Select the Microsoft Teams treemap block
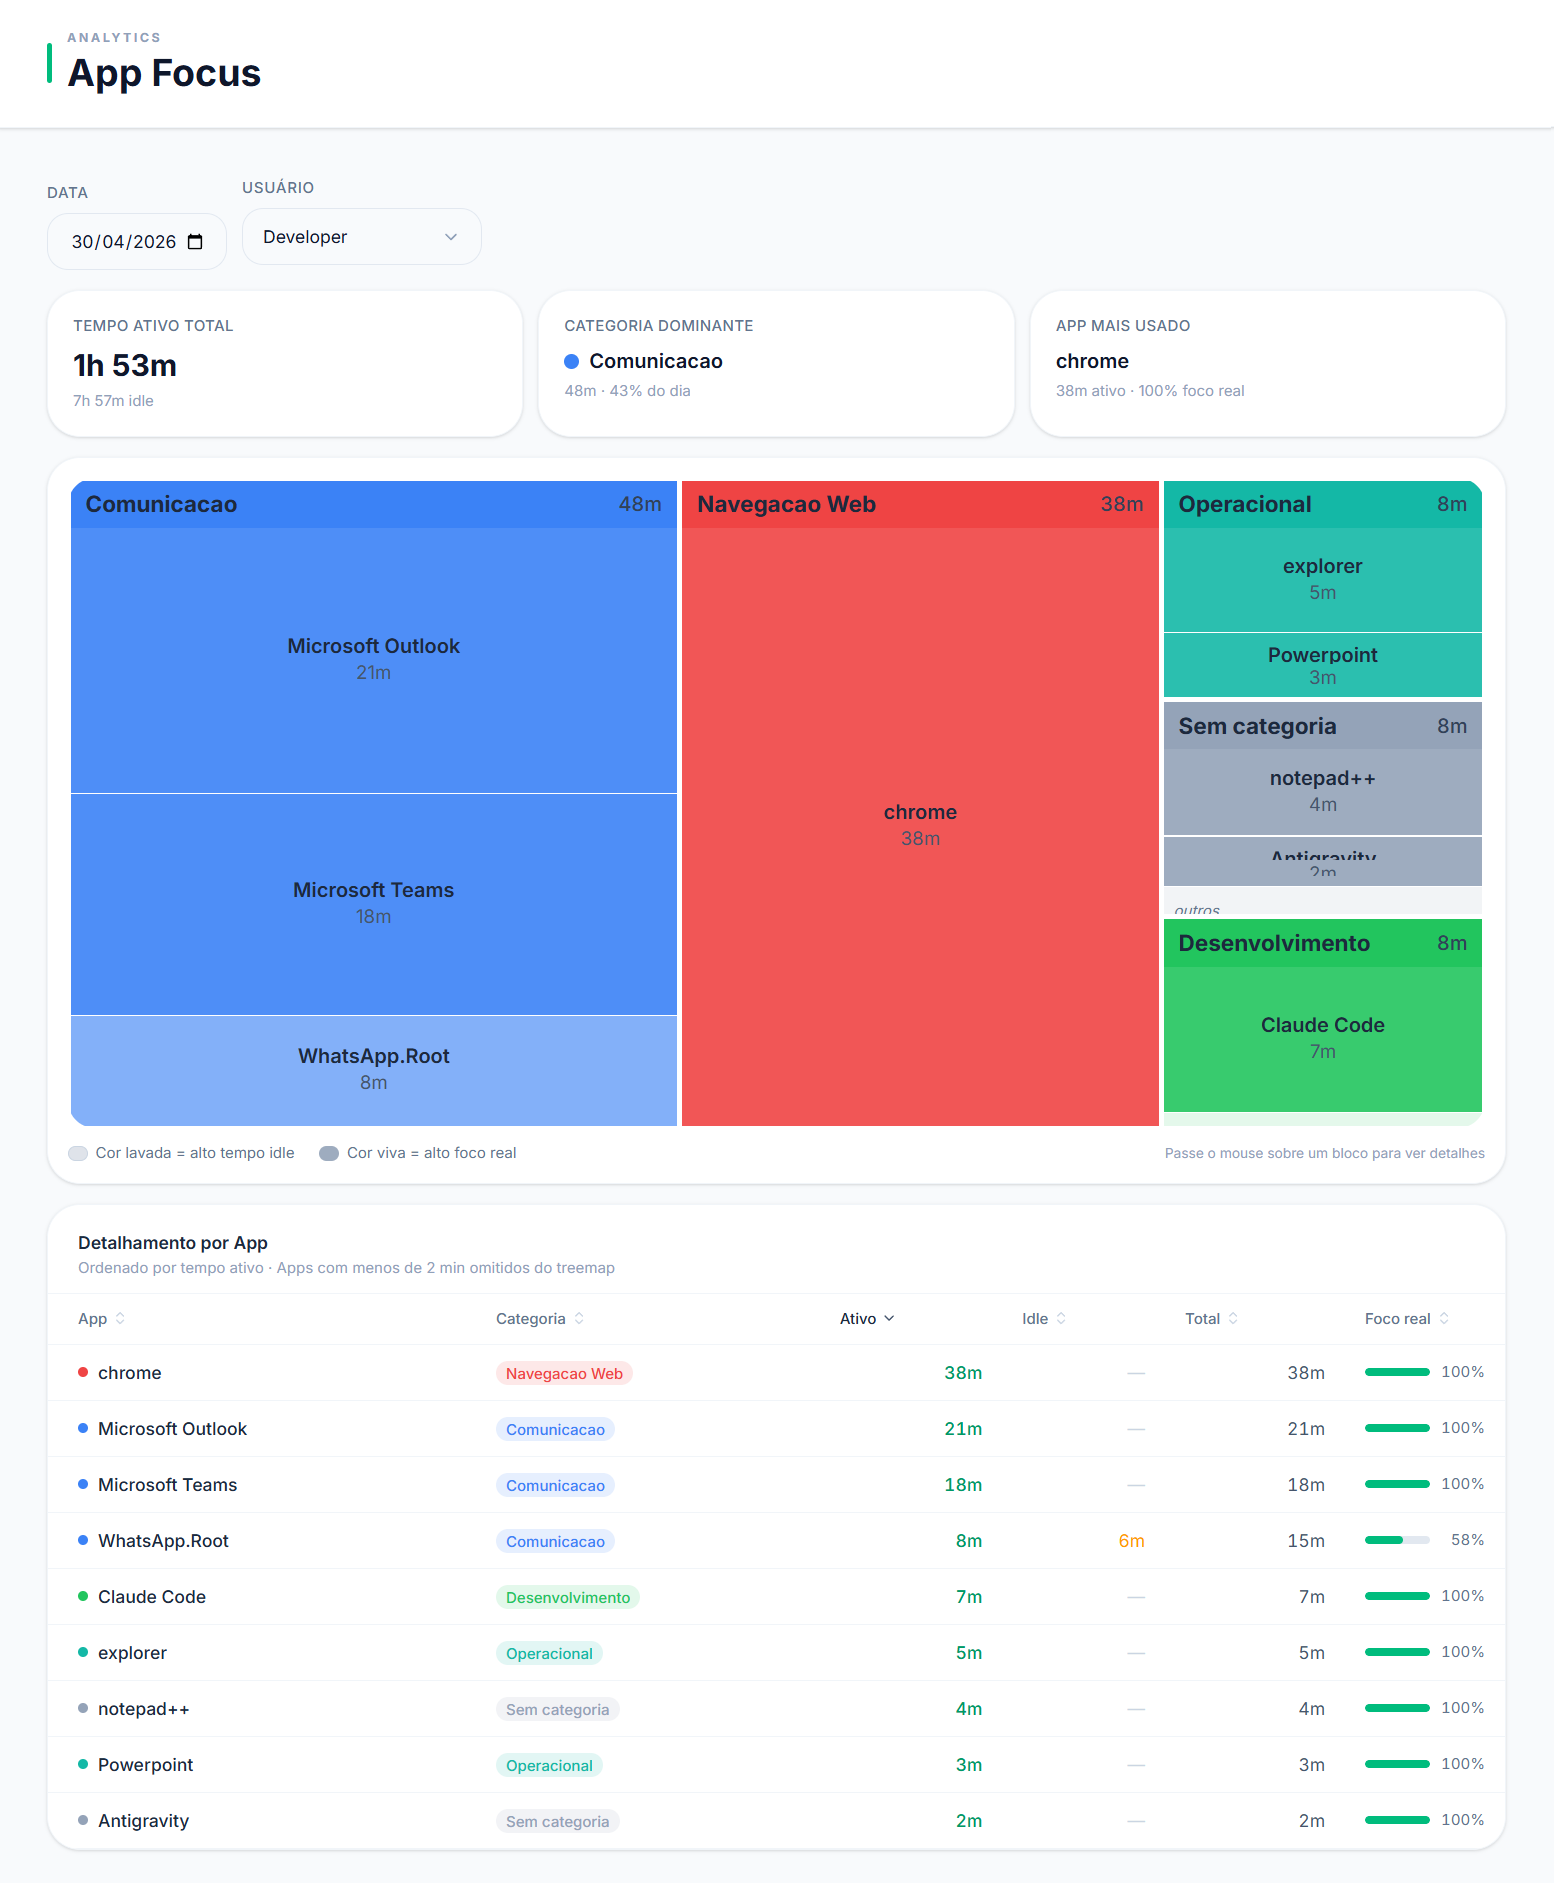Viewport: 1554px width, 1883px height. (374, 904)
